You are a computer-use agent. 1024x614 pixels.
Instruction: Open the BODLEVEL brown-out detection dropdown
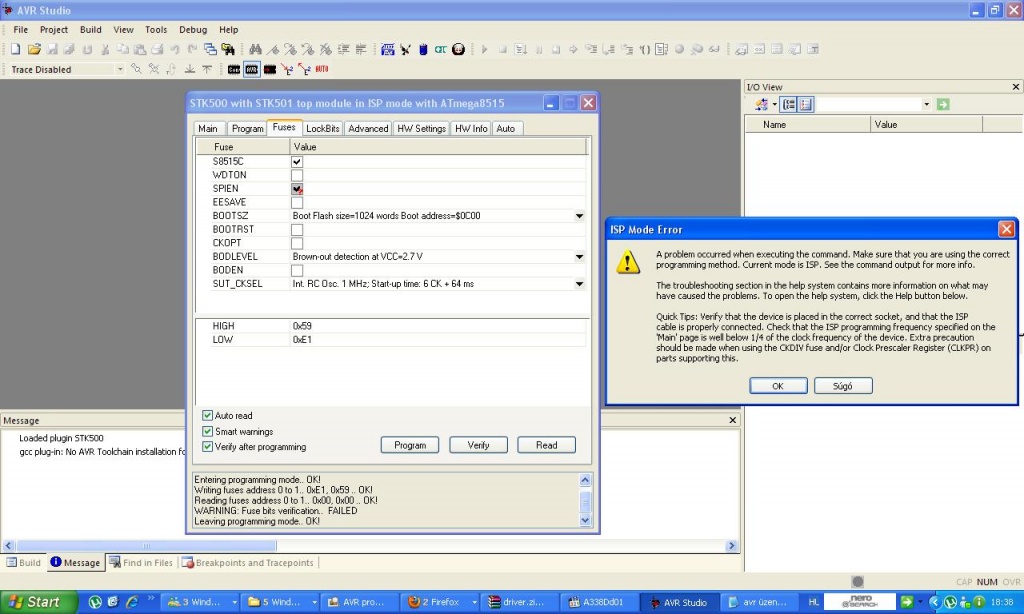point(579,257)
